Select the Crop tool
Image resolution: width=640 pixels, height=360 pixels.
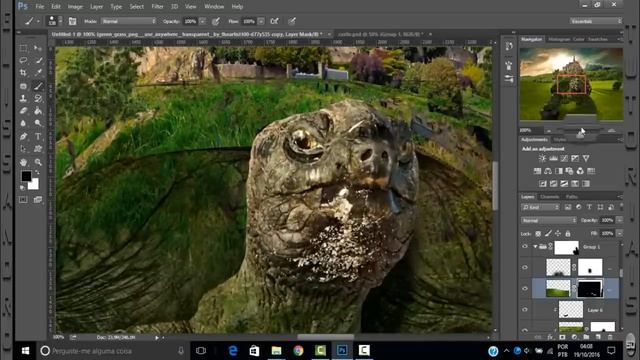click(23, 73)
